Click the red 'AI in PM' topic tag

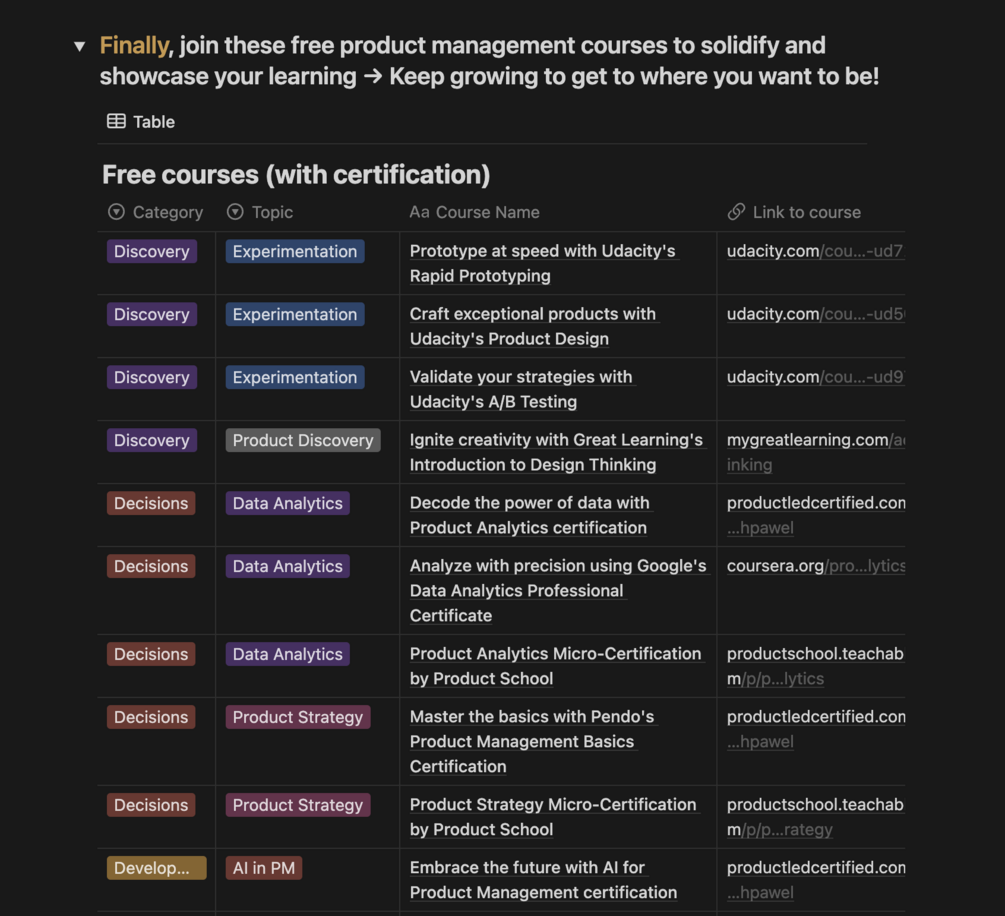[264, 868]
